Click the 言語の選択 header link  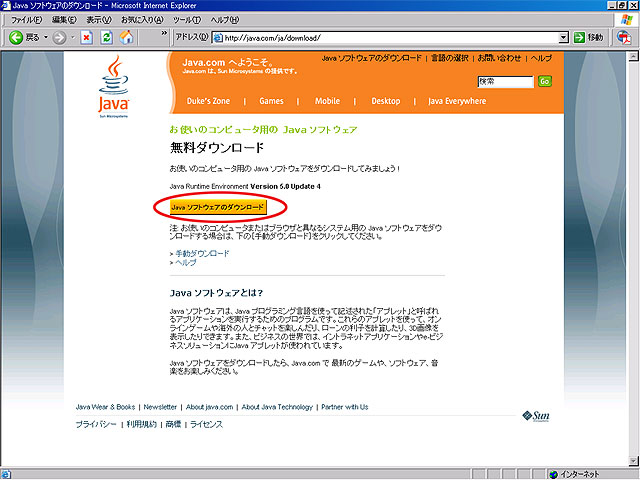point(449,58)
